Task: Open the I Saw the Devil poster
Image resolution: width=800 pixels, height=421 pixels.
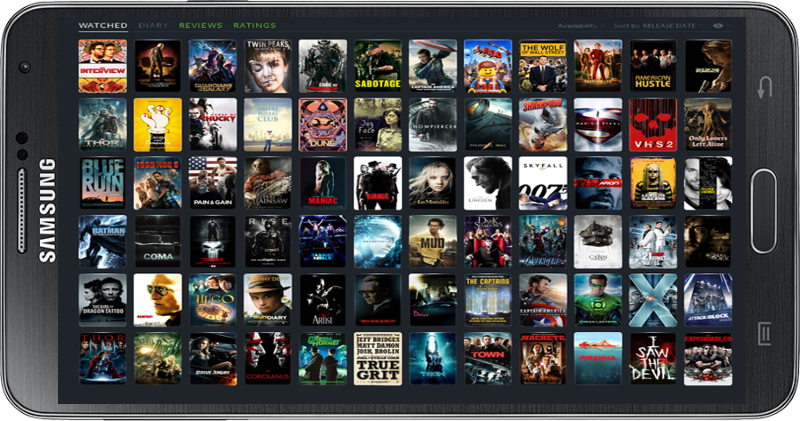Action: (x=653, y=359)
